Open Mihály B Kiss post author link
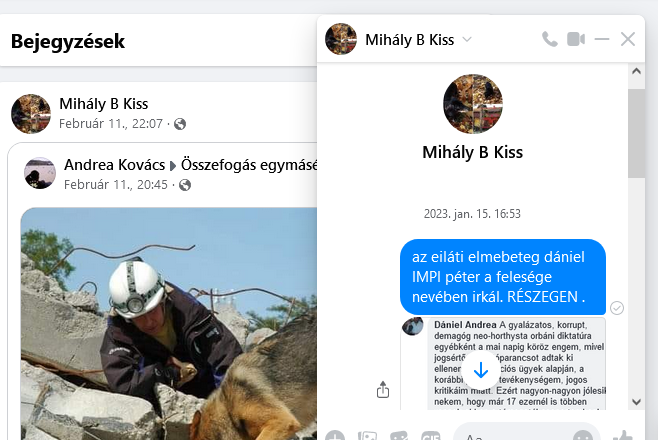Viewport: 658px width, 440px height. (x=104, y=104)
